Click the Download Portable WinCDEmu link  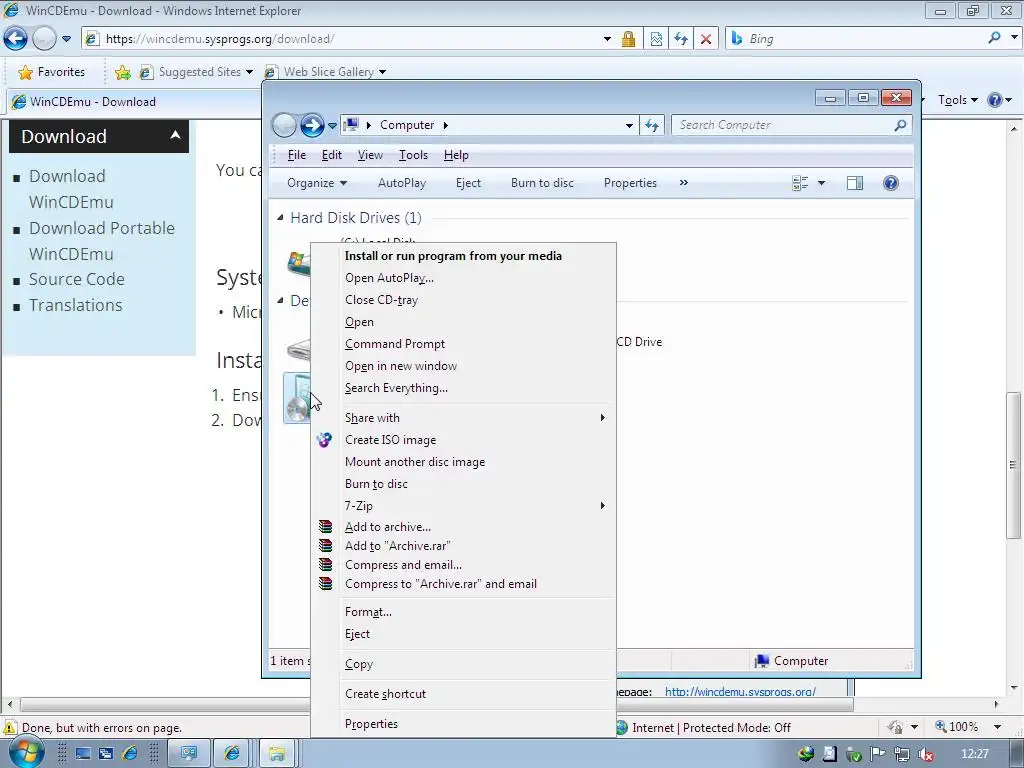point(102,241)
